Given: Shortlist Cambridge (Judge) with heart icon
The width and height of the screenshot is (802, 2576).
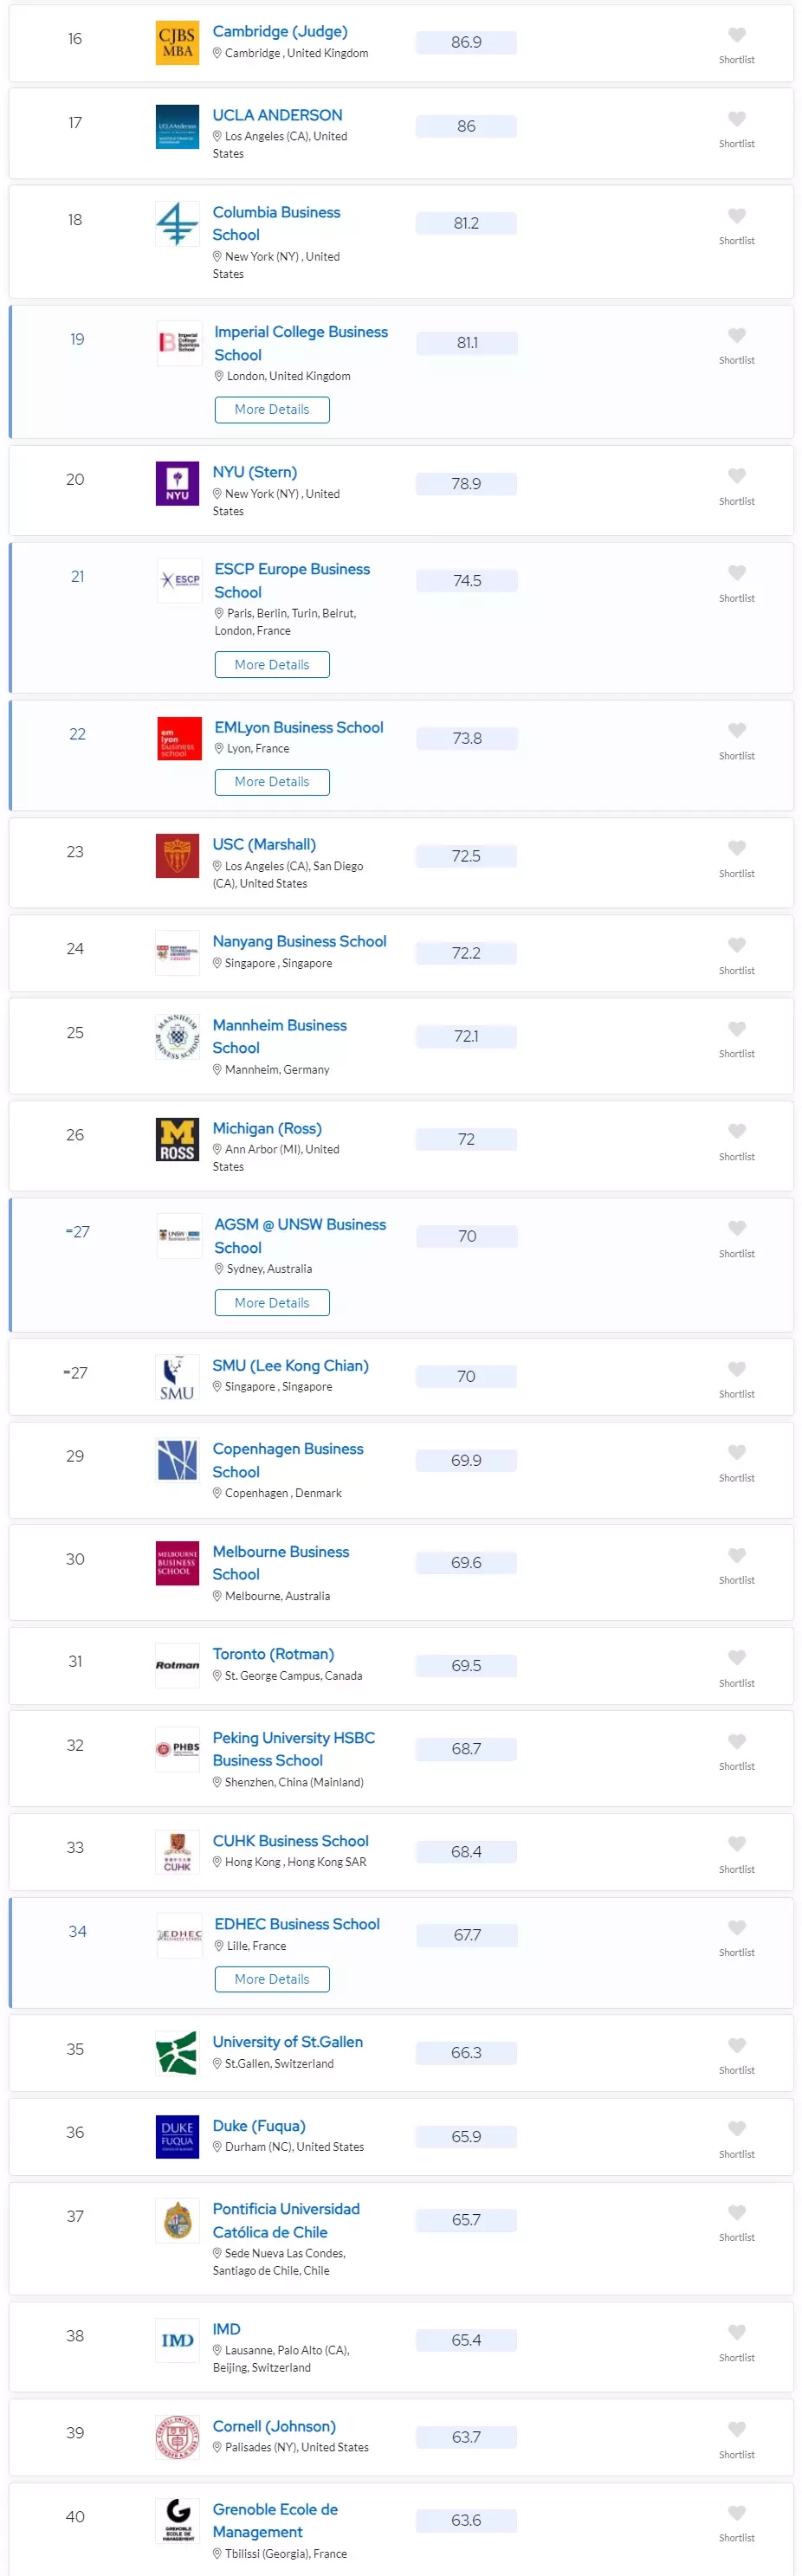Looking at the screenshot, I should click(736, 35).
